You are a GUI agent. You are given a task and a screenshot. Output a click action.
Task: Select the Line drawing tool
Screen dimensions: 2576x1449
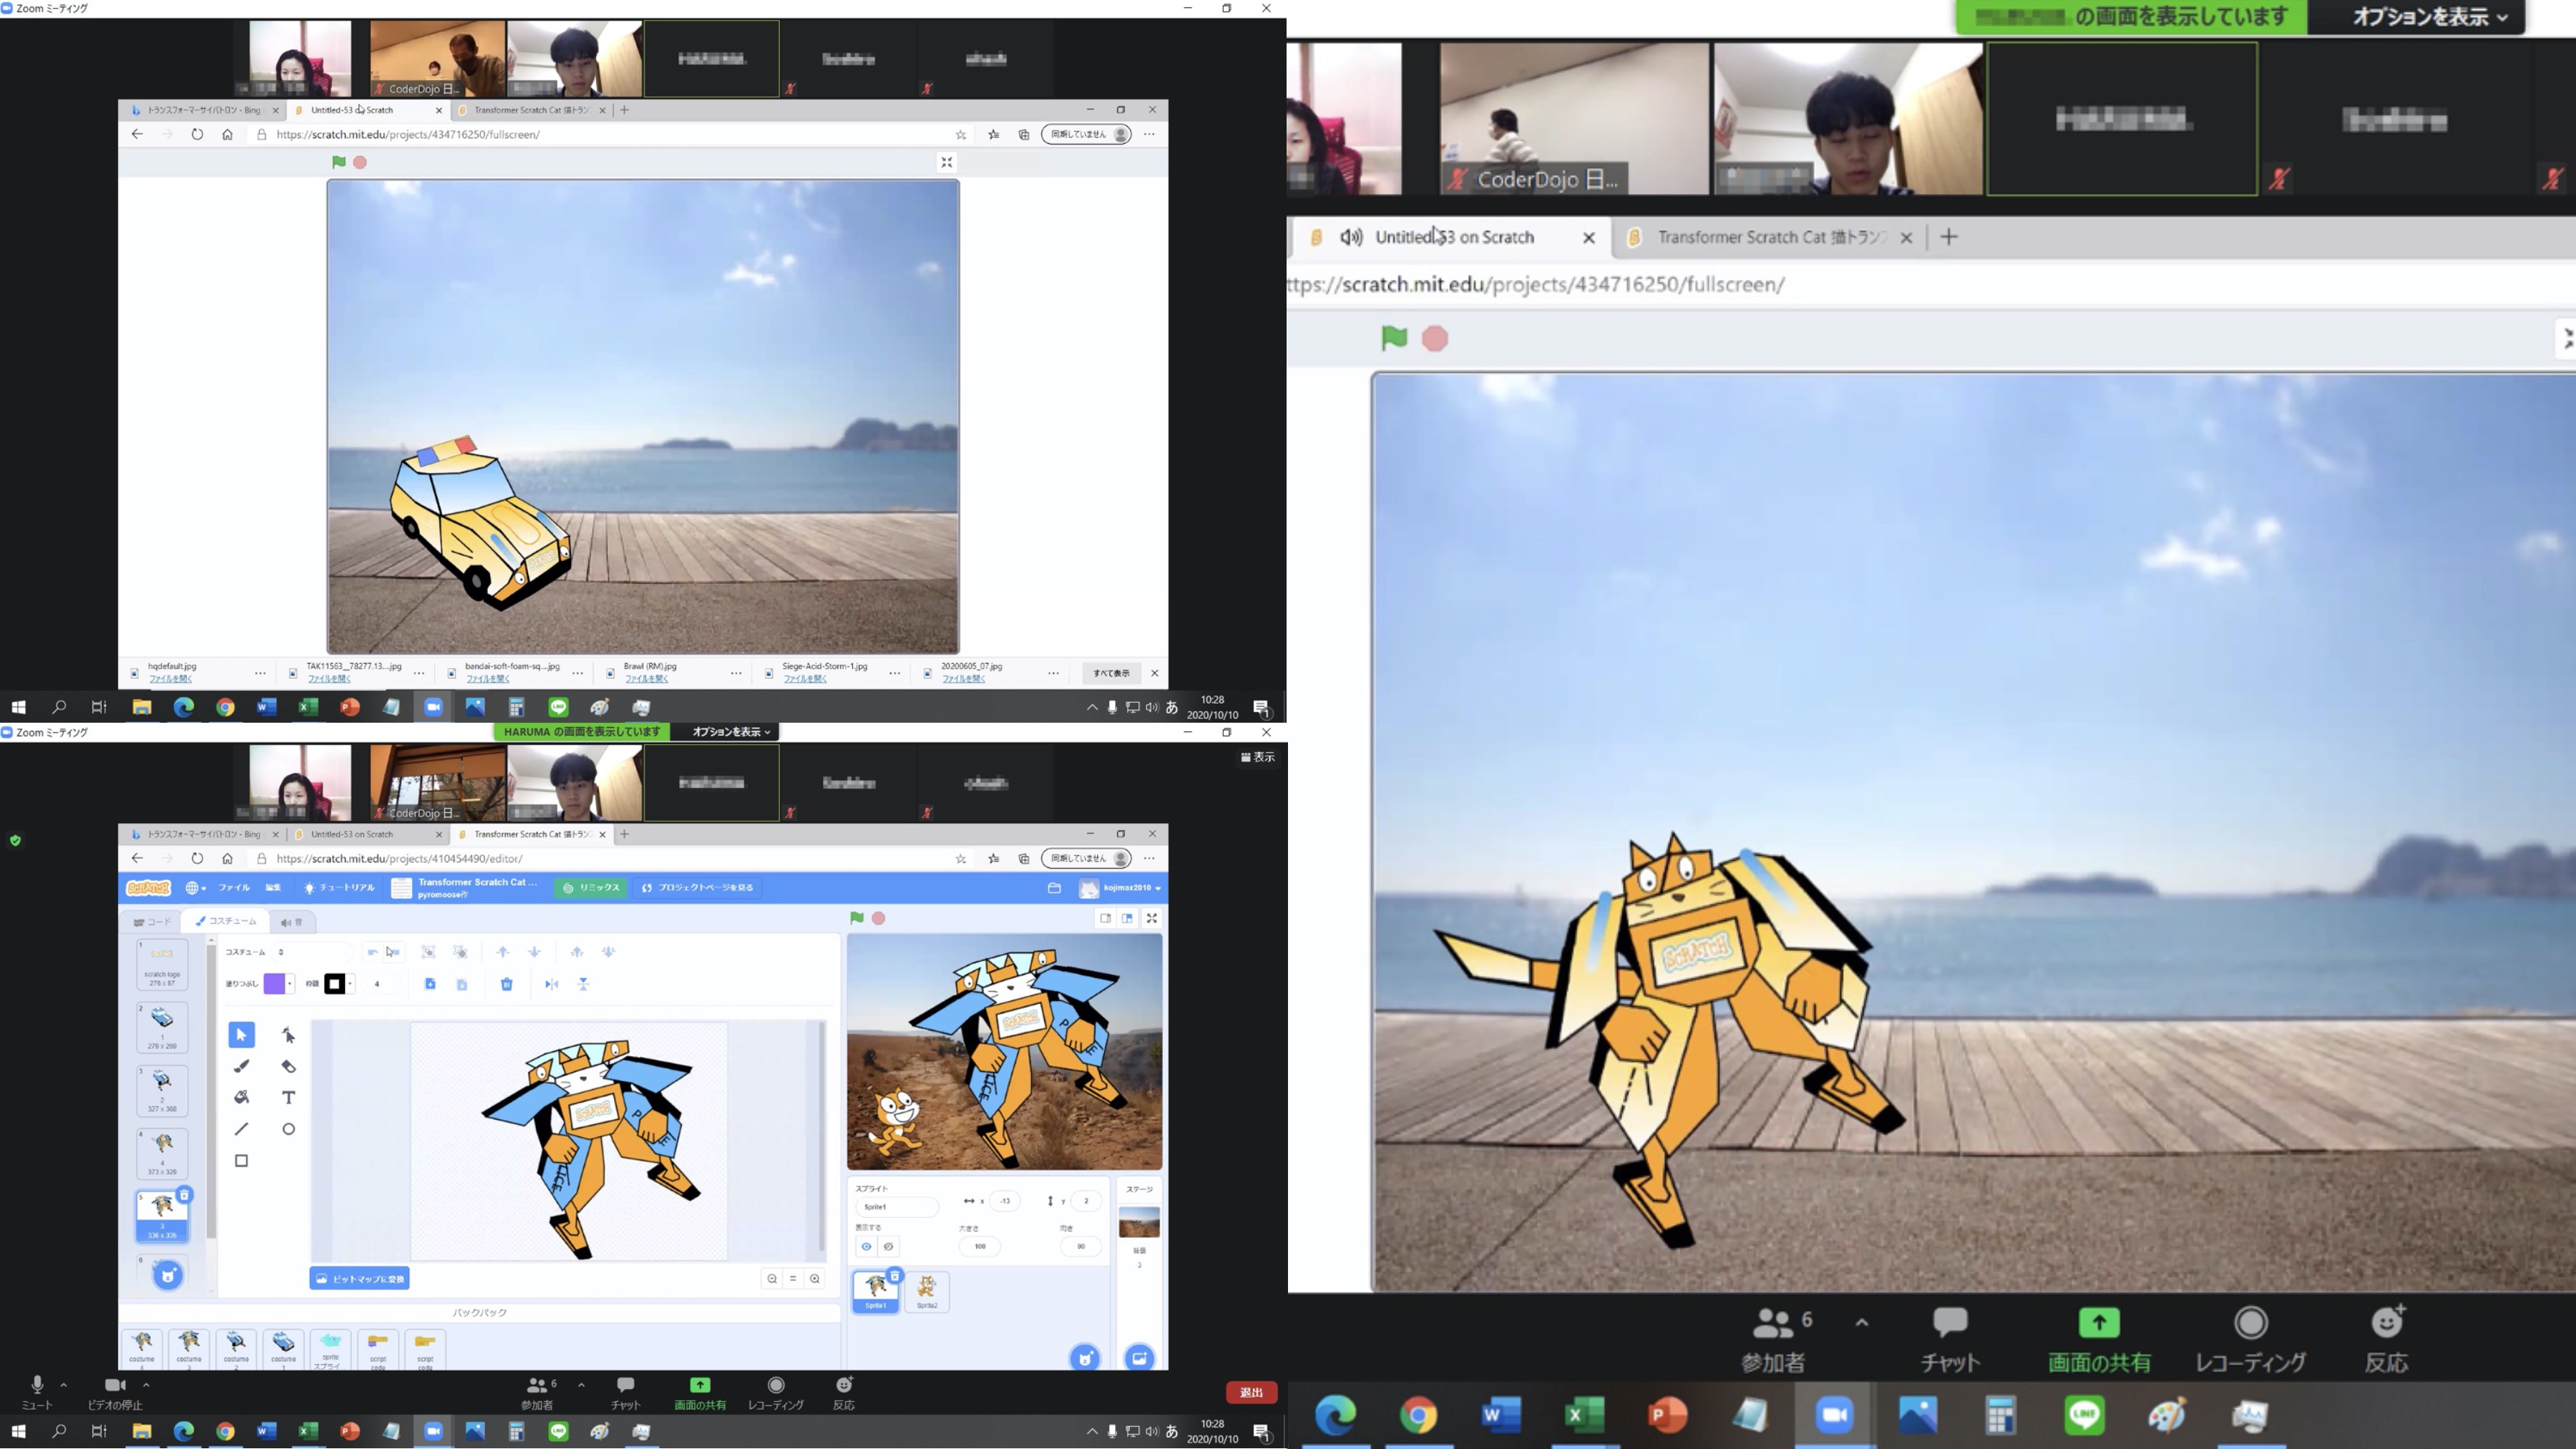(x=241, y=1129)
